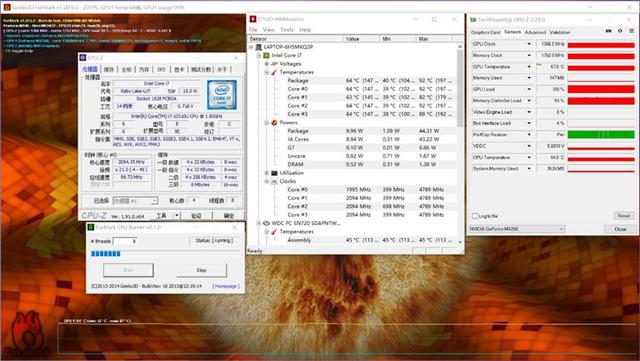Click the HWMonitor vertical scrollbar
Screen dimensions: 640x361
point(460,145)
